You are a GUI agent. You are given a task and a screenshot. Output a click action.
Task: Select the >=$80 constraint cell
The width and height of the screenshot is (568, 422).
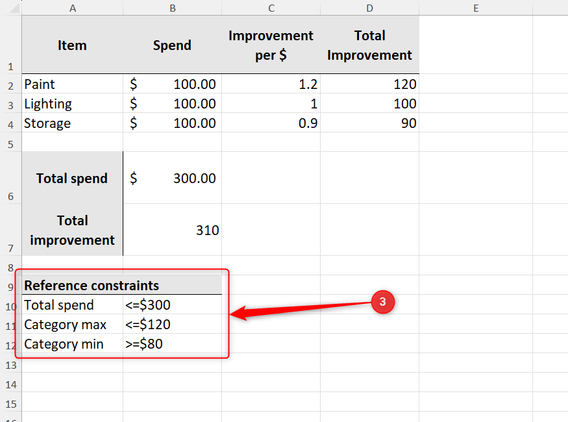(172, 344)
